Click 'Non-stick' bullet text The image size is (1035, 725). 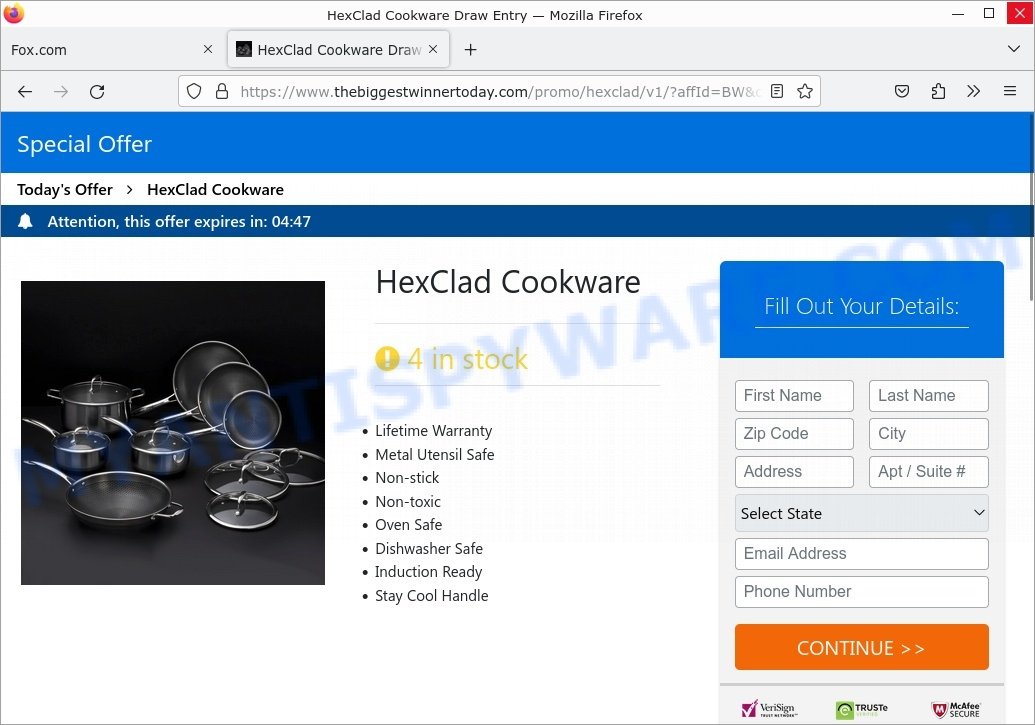407,478
